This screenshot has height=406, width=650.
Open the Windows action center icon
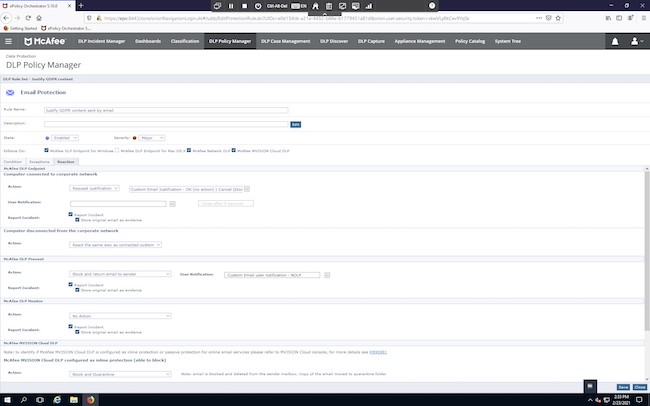point(639,400)
